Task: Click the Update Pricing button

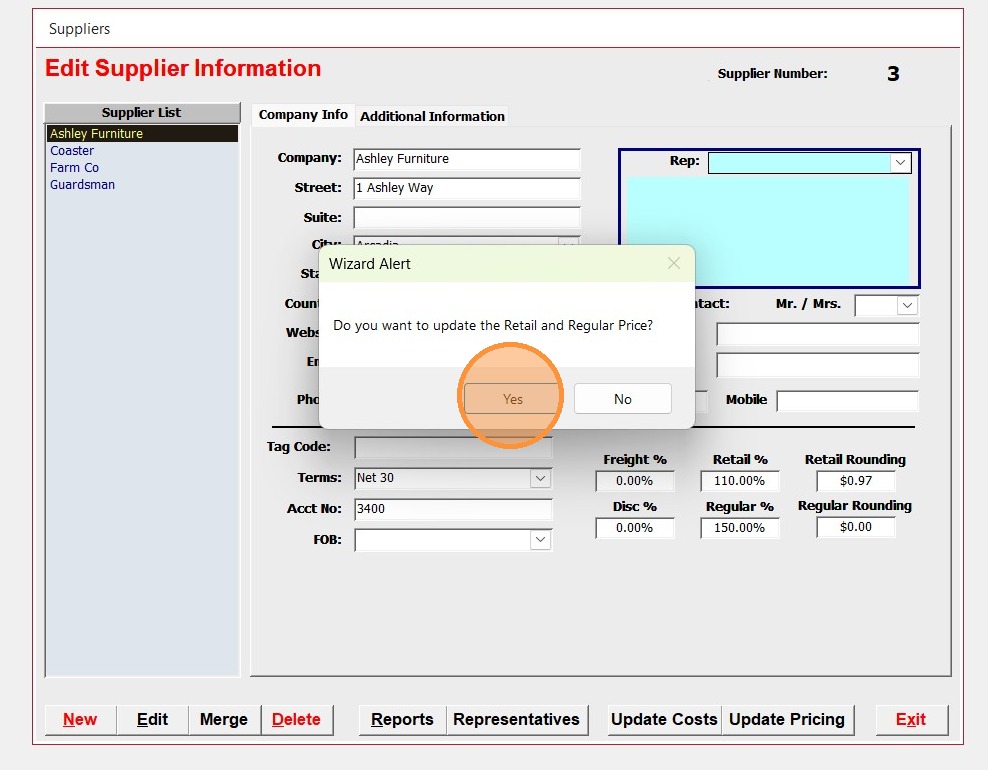Action: (x=787, y=719)
